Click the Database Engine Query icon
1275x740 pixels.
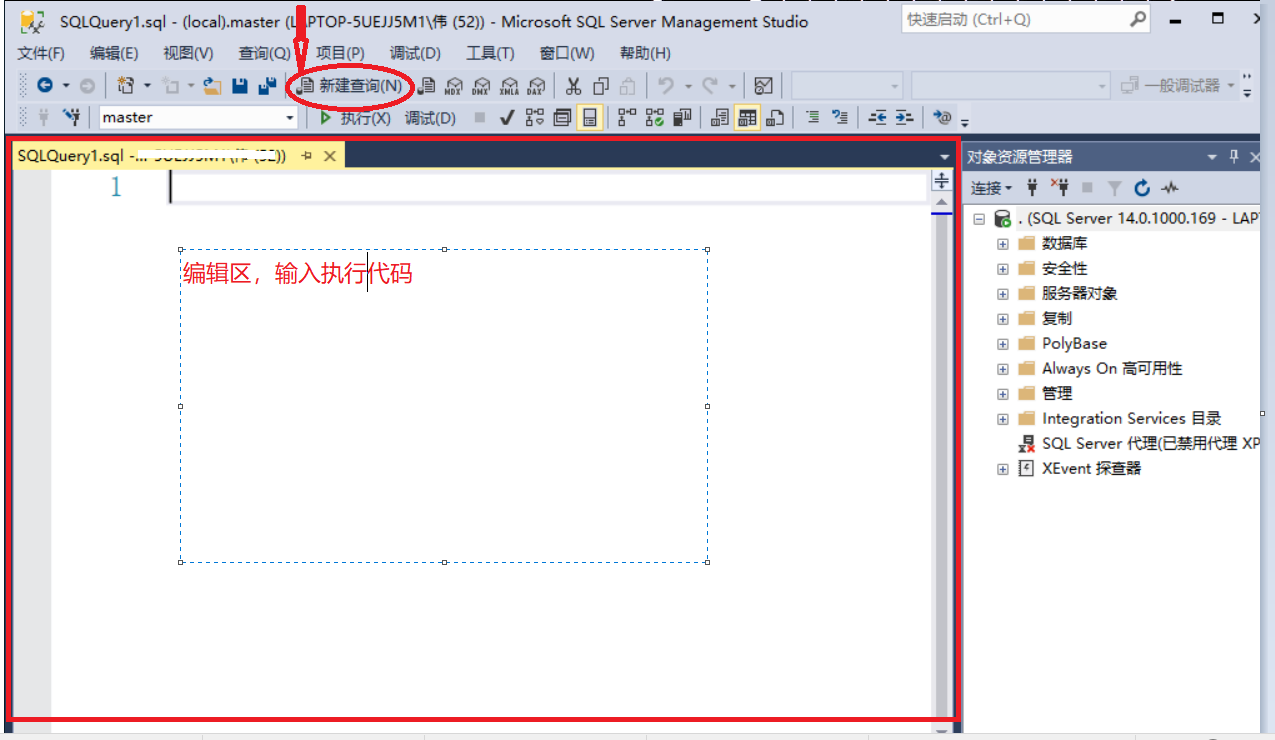[x=427, y=86]
